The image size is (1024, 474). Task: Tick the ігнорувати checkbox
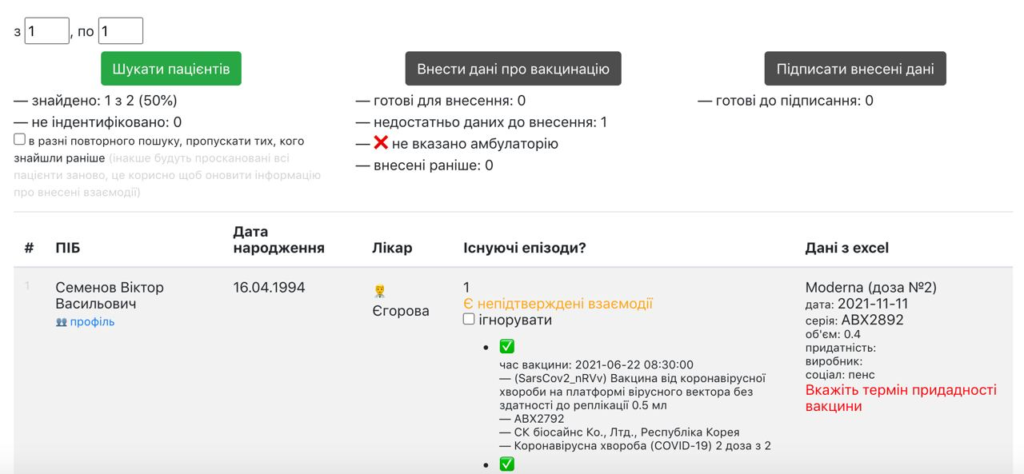point(468,320)
